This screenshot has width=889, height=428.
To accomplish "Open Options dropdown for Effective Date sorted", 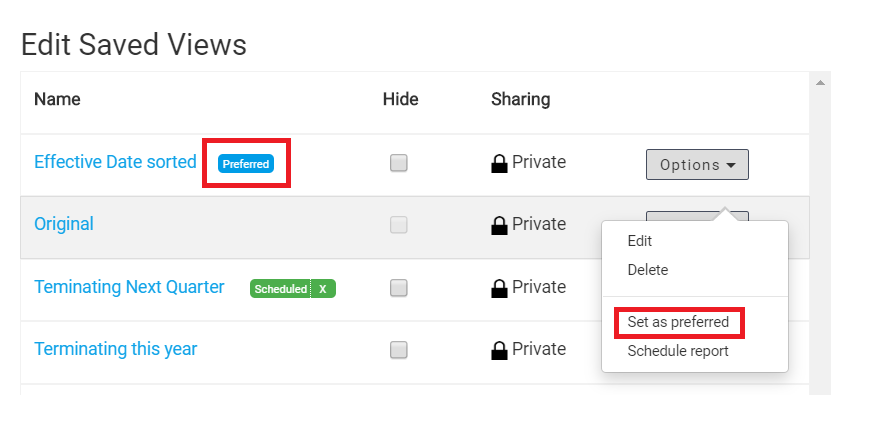I will pyautogui.click(x=697, y=164).
